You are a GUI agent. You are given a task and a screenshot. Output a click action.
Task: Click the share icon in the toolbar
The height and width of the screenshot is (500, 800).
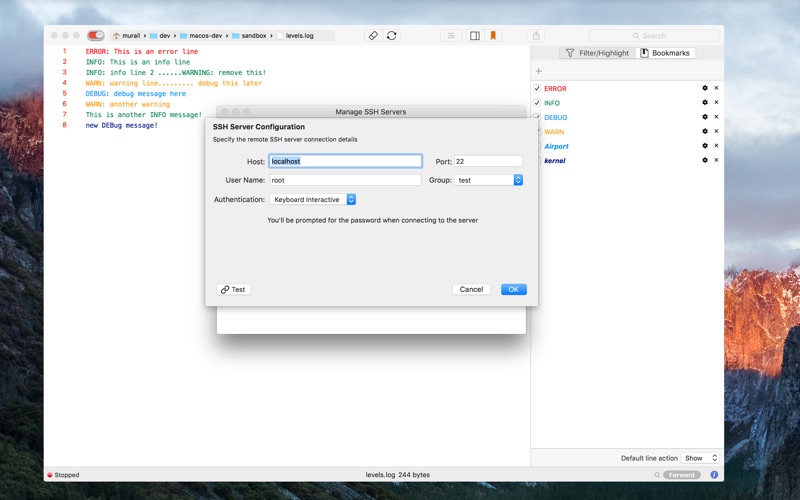click(536, 35)
